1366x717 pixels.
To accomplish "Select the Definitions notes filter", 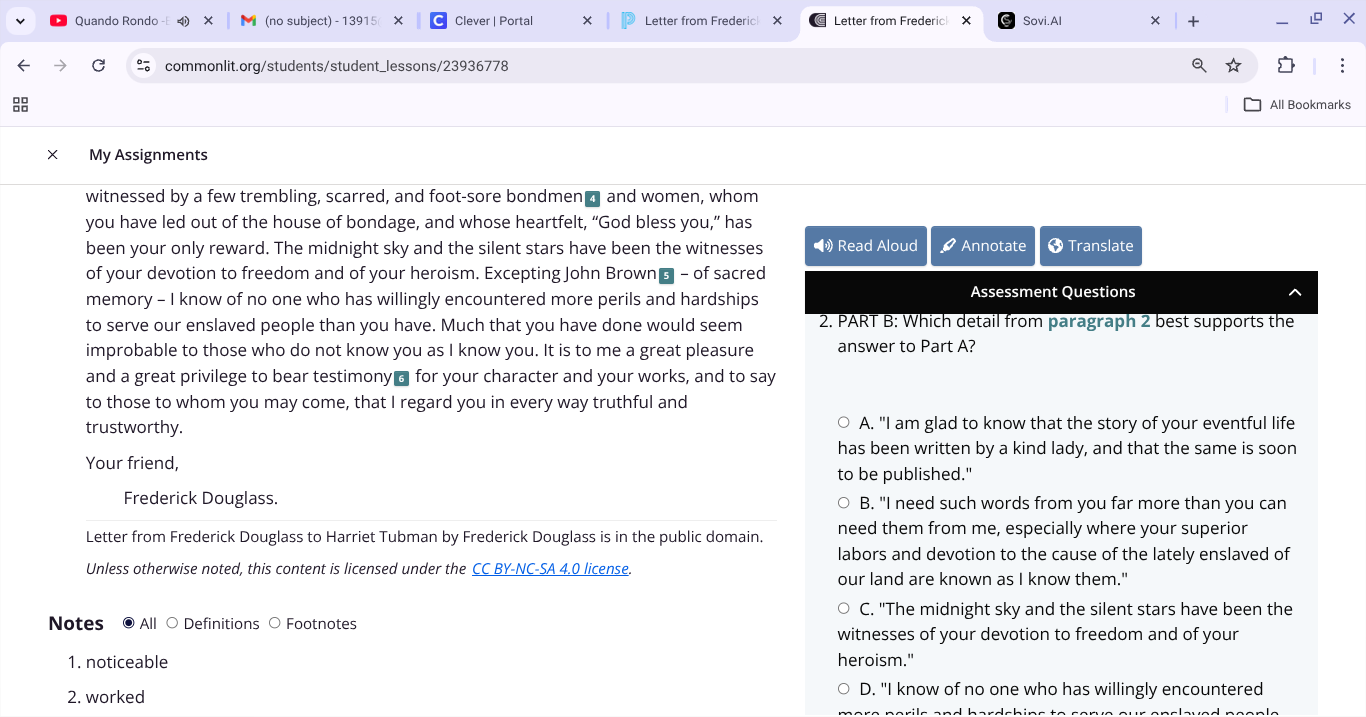I will [172, 623].
